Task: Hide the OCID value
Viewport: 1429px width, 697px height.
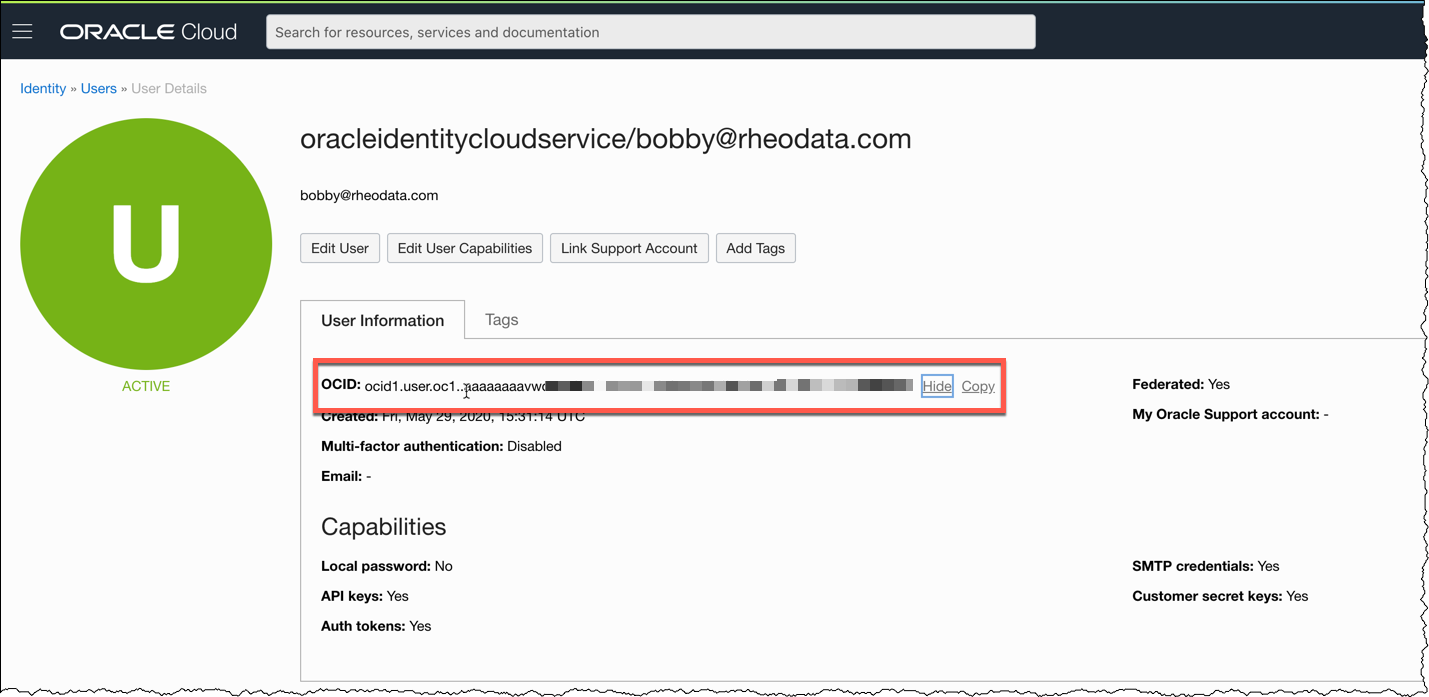Action: pos(936,386)
